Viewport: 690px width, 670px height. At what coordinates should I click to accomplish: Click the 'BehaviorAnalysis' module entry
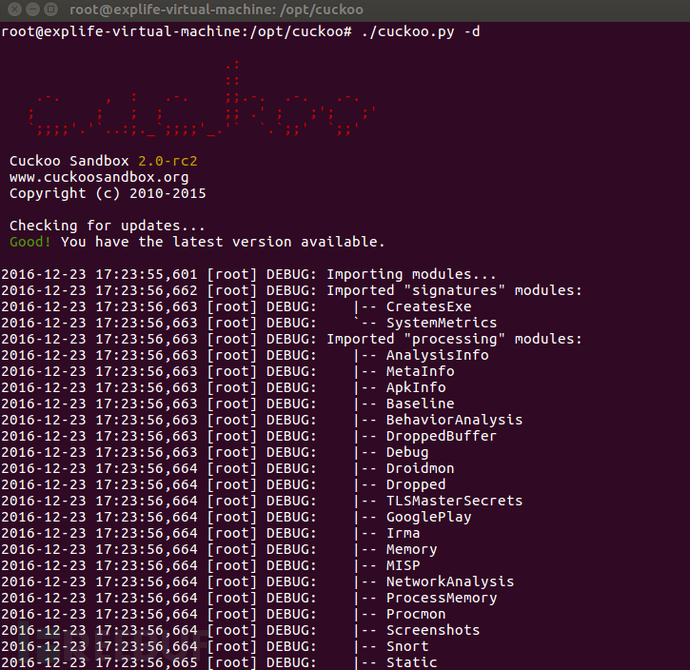[x=454, y=420]
